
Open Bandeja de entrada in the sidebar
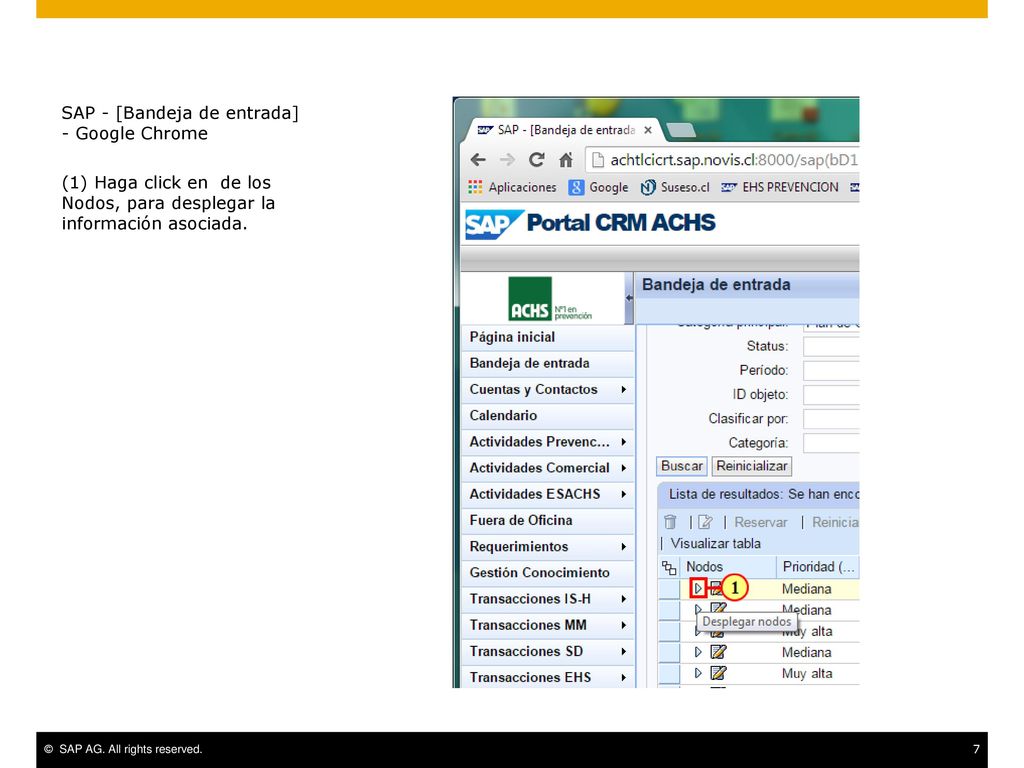click(x=547, y=363)
